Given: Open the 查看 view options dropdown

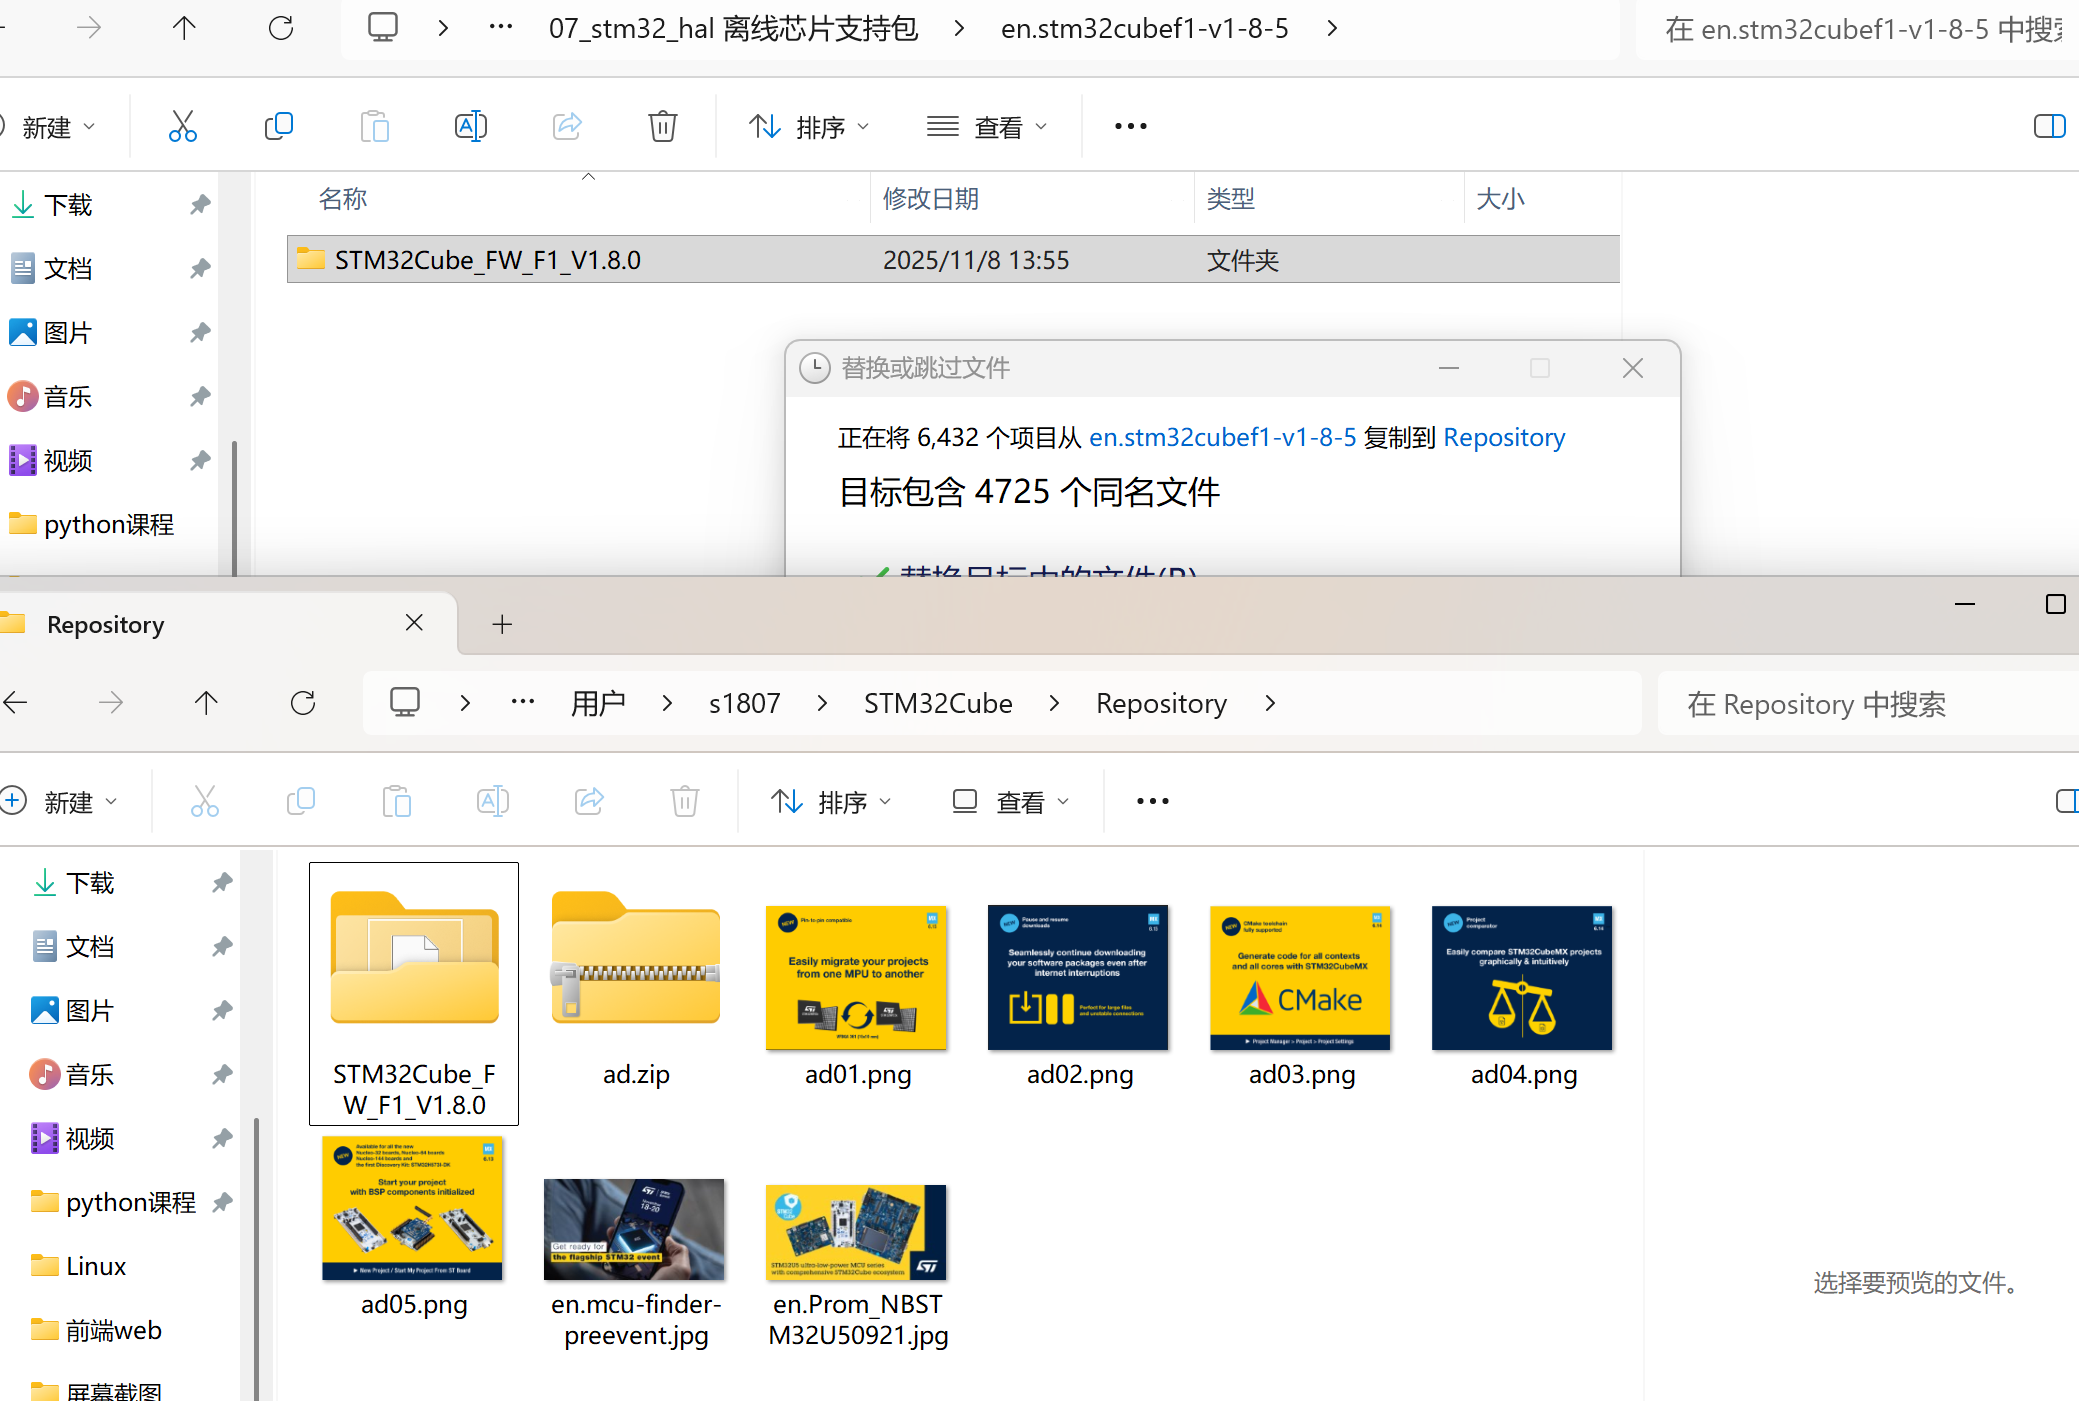Looking at the screenshot, I should coord(990,126).
